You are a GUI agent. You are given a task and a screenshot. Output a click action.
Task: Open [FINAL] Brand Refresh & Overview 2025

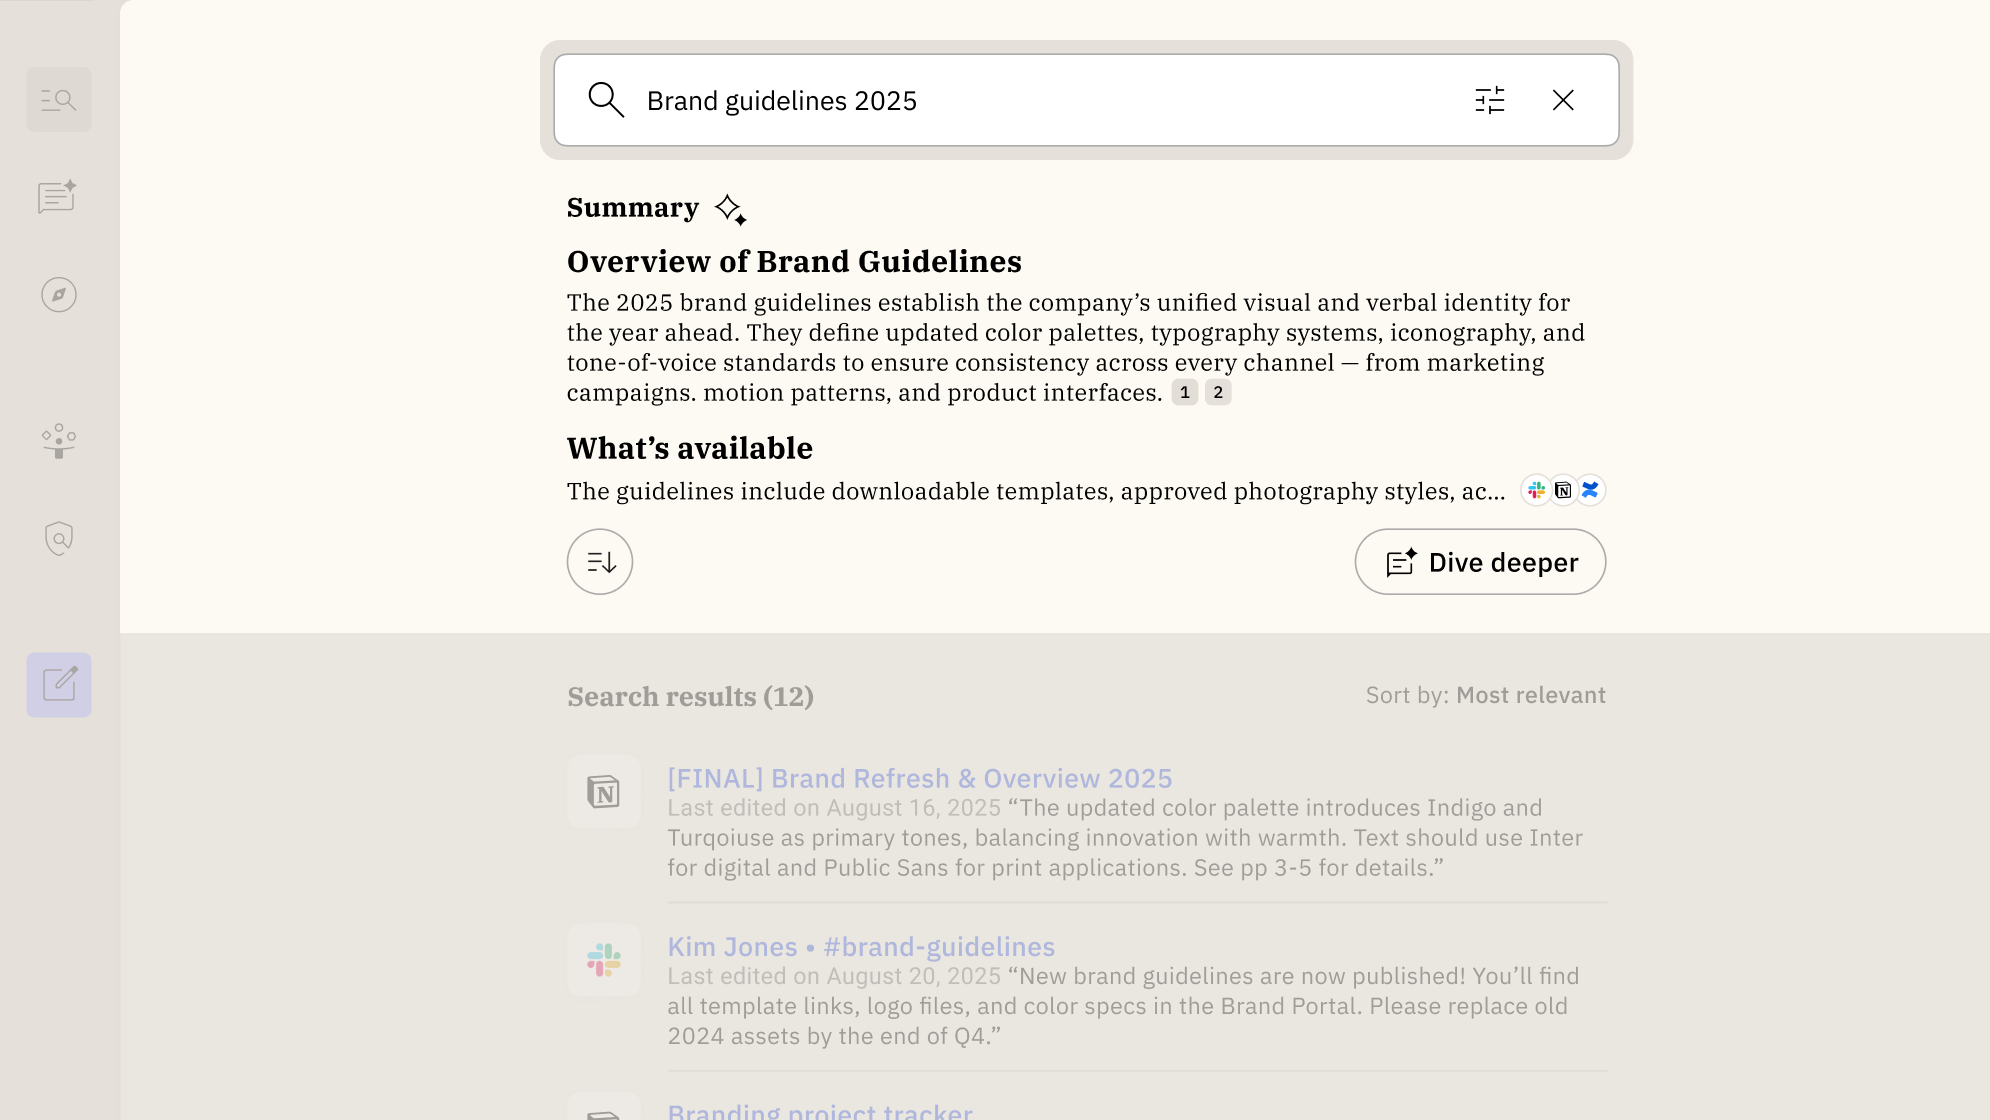point(919,778)
